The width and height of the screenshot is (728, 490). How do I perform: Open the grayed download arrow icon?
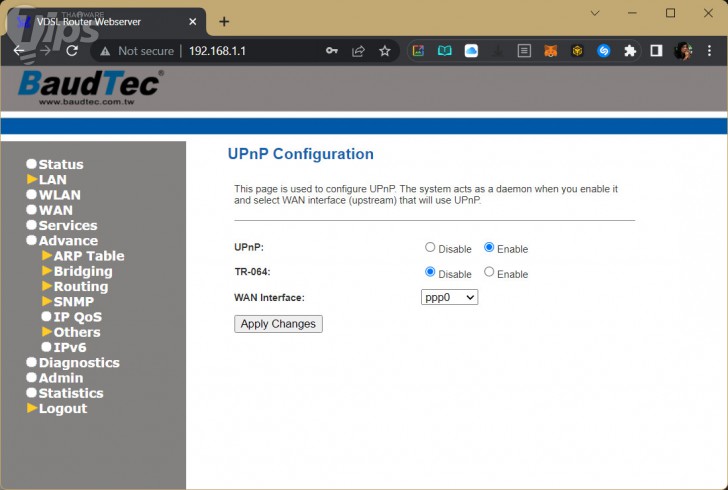(498, 51)
